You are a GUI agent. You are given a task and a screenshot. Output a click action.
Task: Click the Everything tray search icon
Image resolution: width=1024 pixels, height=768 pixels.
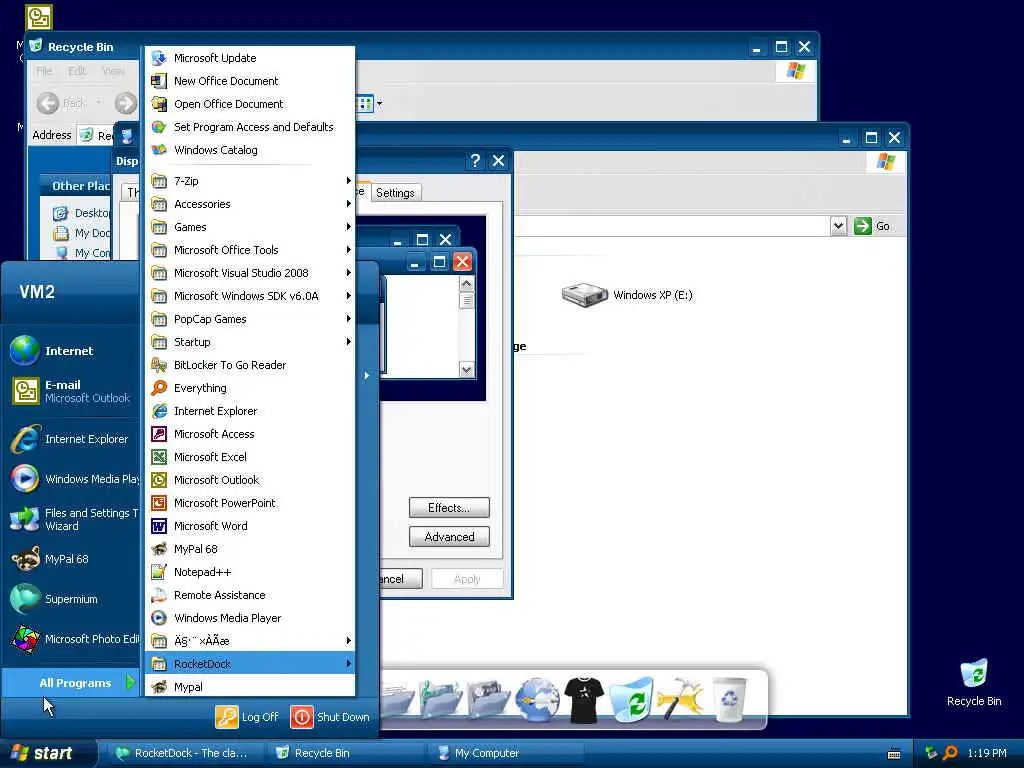[950, 753]
